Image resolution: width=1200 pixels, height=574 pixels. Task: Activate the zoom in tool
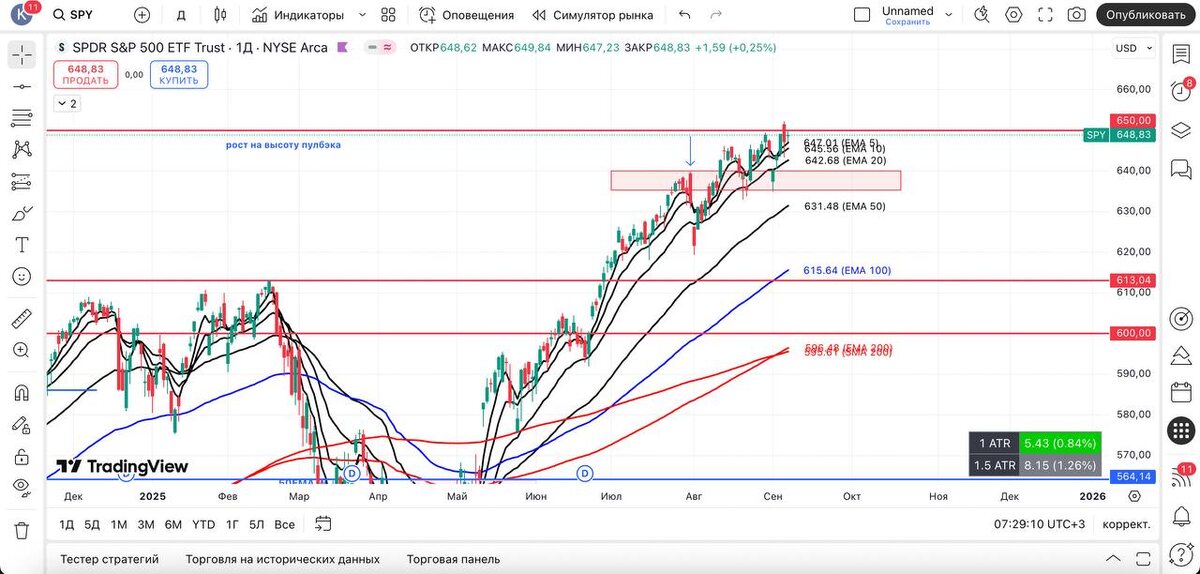coord(22,350)
